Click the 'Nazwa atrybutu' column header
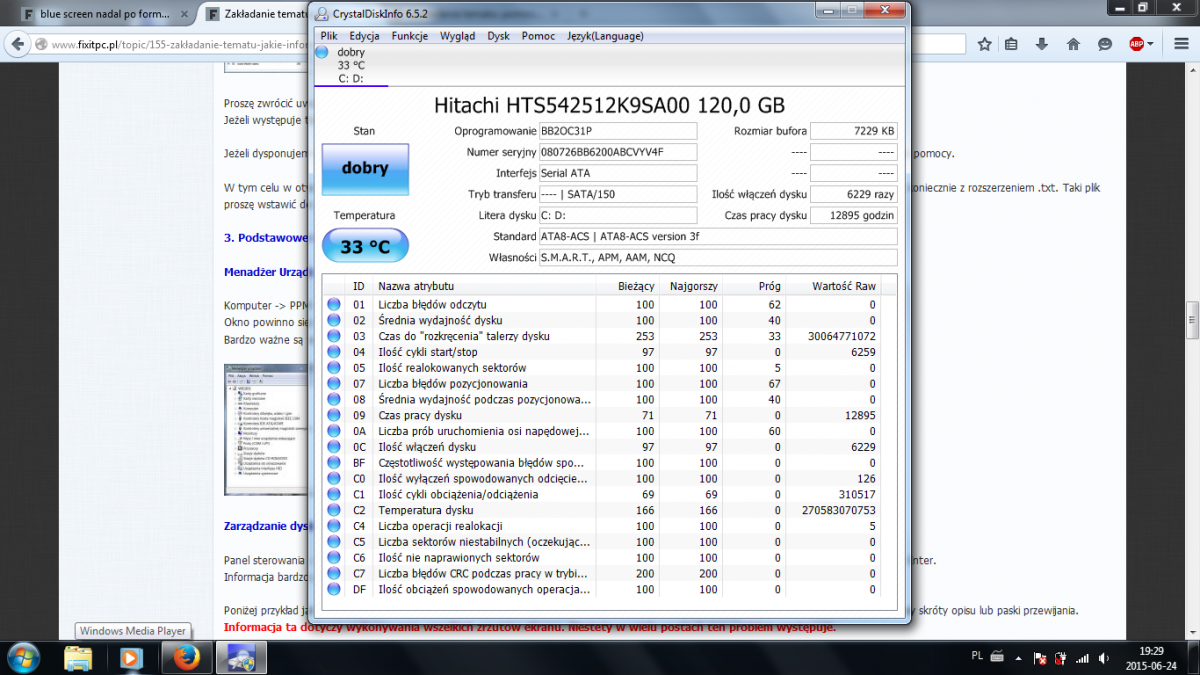This screenshot has height=675, width=1200. [x=484, y=287]
